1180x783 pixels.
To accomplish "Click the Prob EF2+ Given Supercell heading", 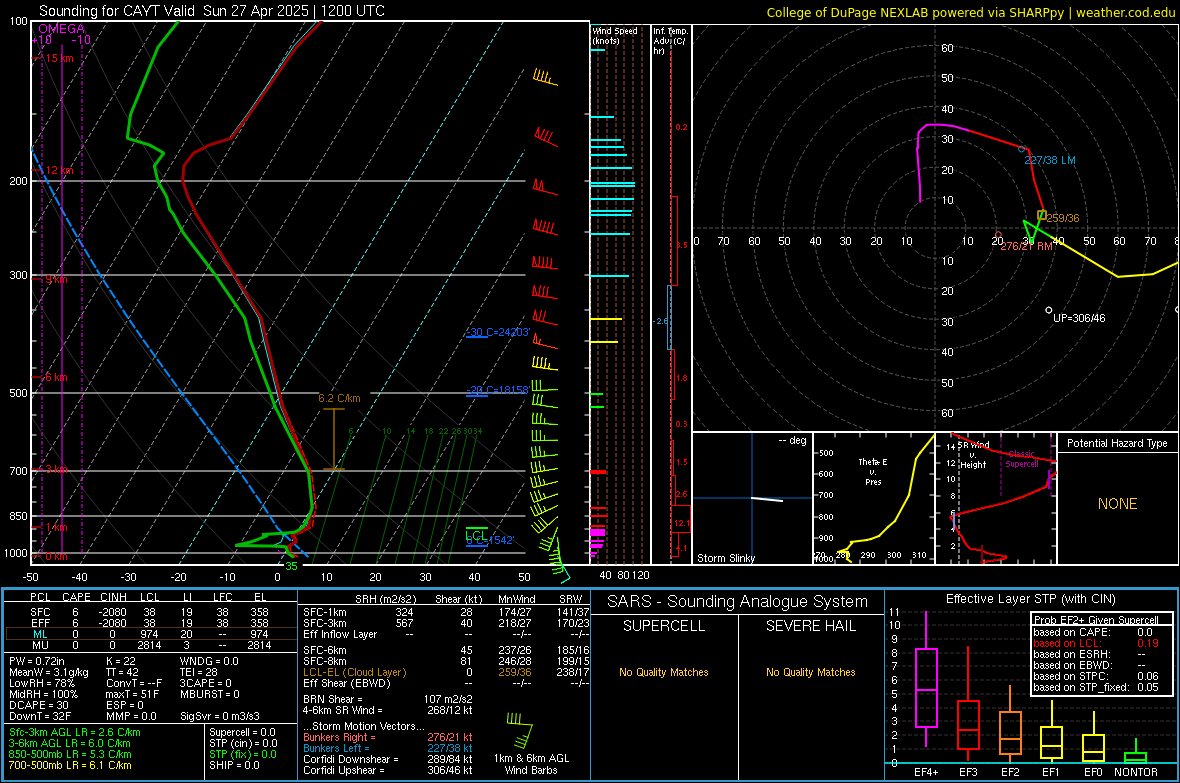I will coord(1096,620).
